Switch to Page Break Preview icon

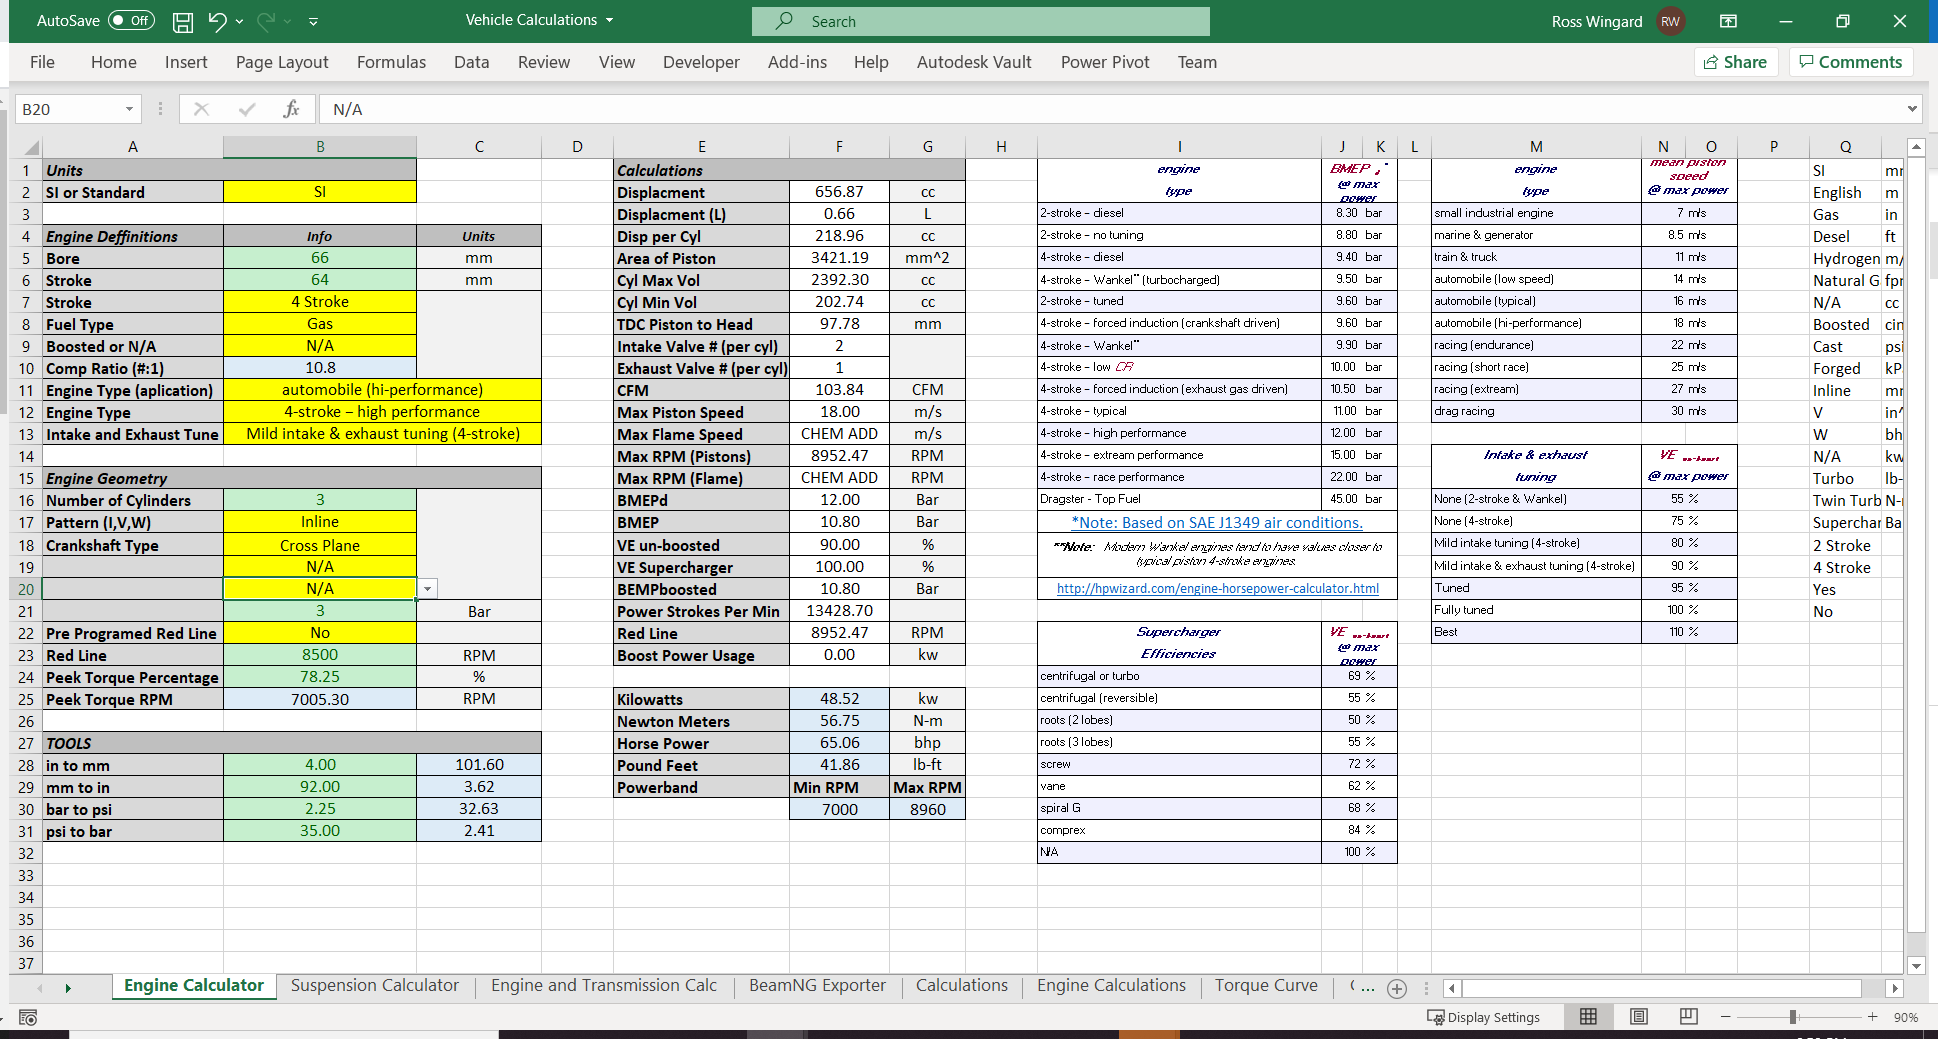1688,1017
